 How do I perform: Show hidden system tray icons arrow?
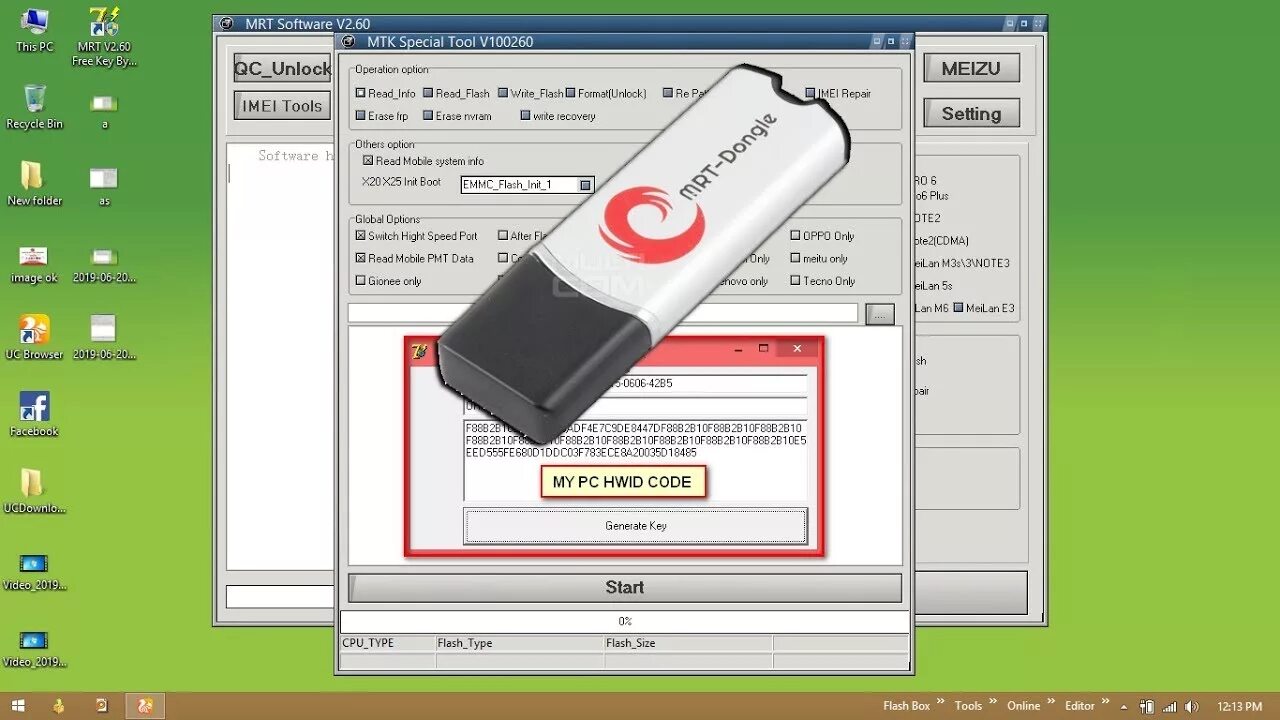1124,706
